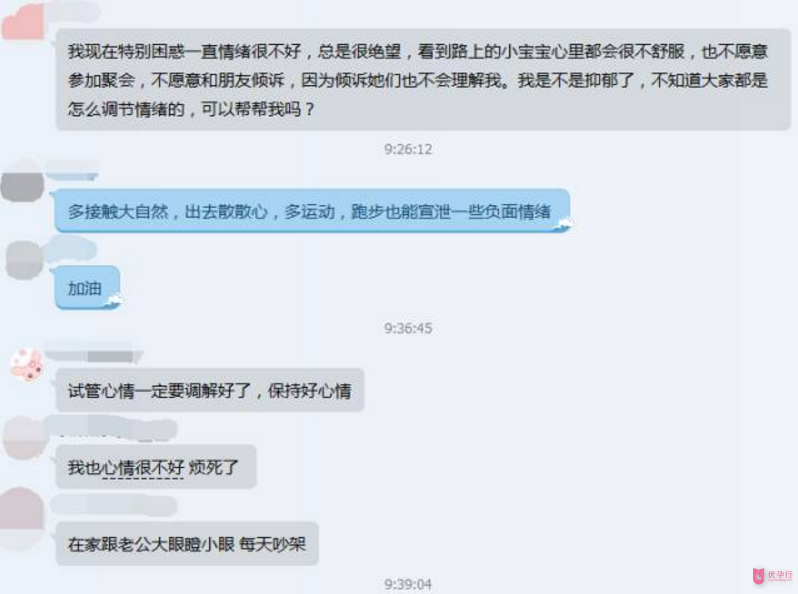The height and width of the screenshot is (594, 798).
Task: Click the 9:39:04 timestamp
Action: 408,584
